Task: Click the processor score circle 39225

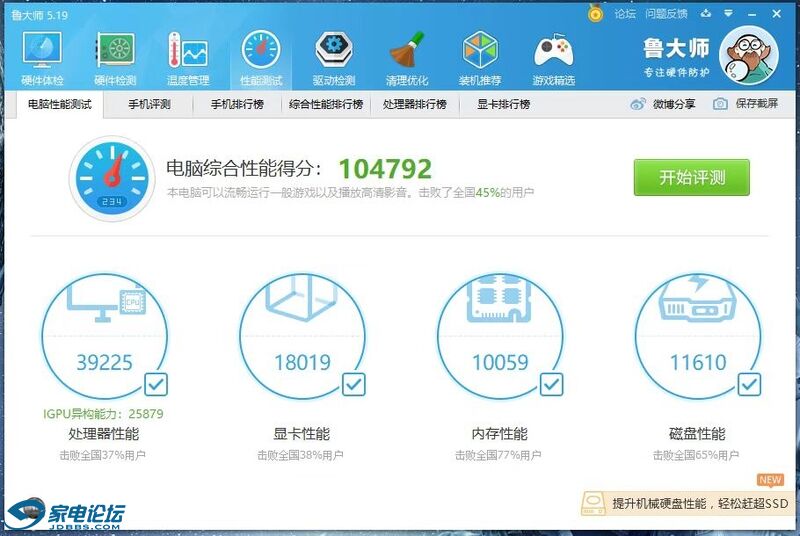Action: (105, 336)
